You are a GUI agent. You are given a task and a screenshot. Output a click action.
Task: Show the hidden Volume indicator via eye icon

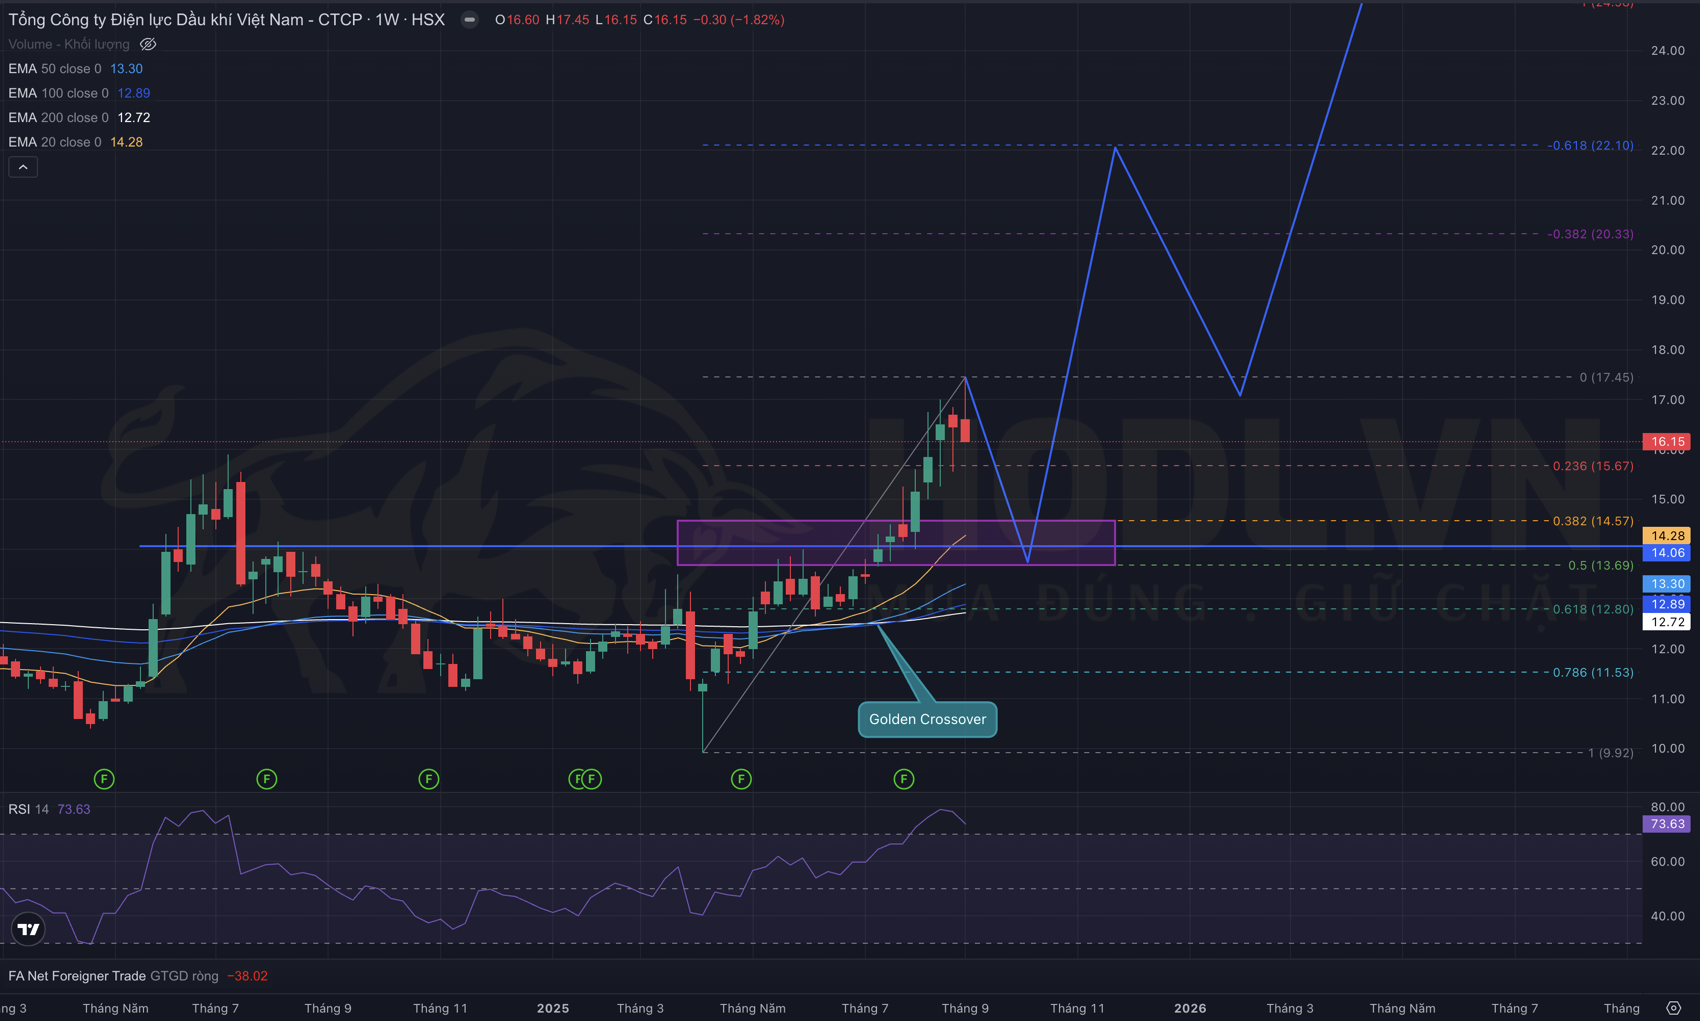148,44
